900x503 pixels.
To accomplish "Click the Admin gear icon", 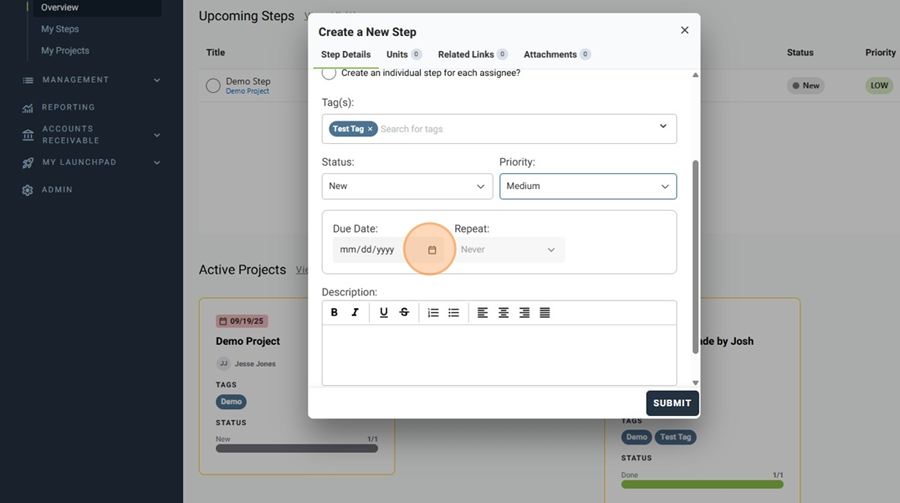I will click(28, 190).
